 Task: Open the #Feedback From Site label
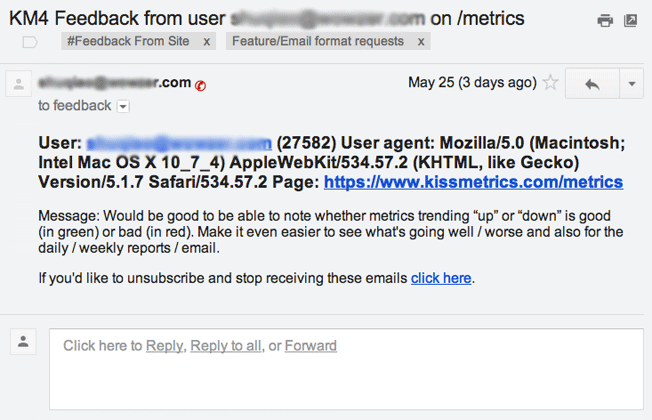[128, 41]
